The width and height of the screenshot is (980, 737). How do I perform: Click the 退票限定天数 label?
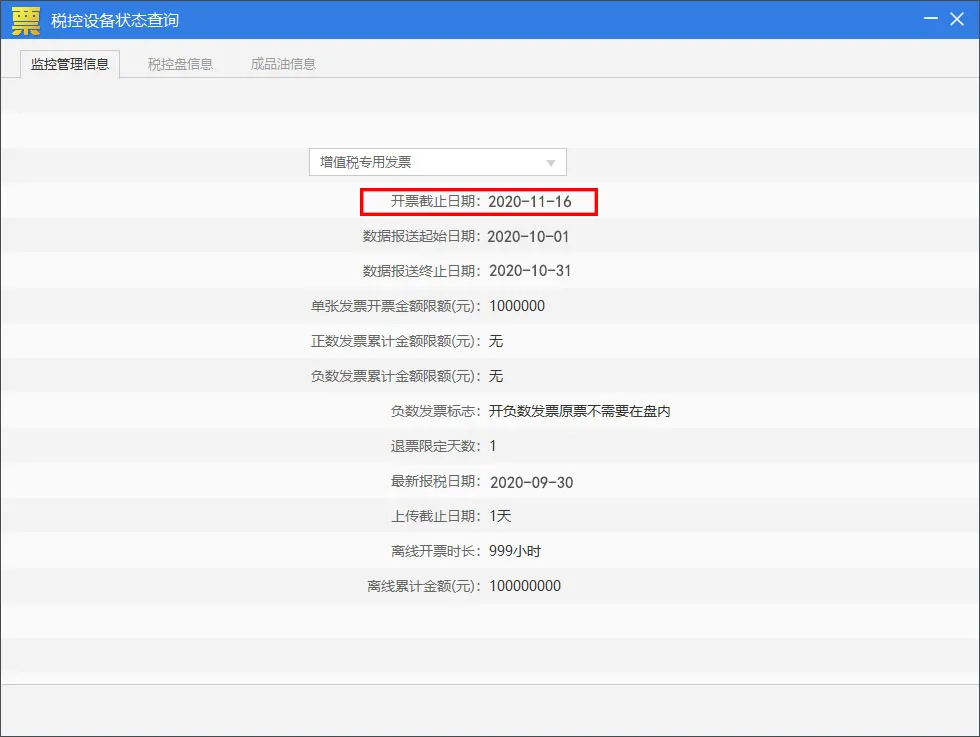click(436, 446)
